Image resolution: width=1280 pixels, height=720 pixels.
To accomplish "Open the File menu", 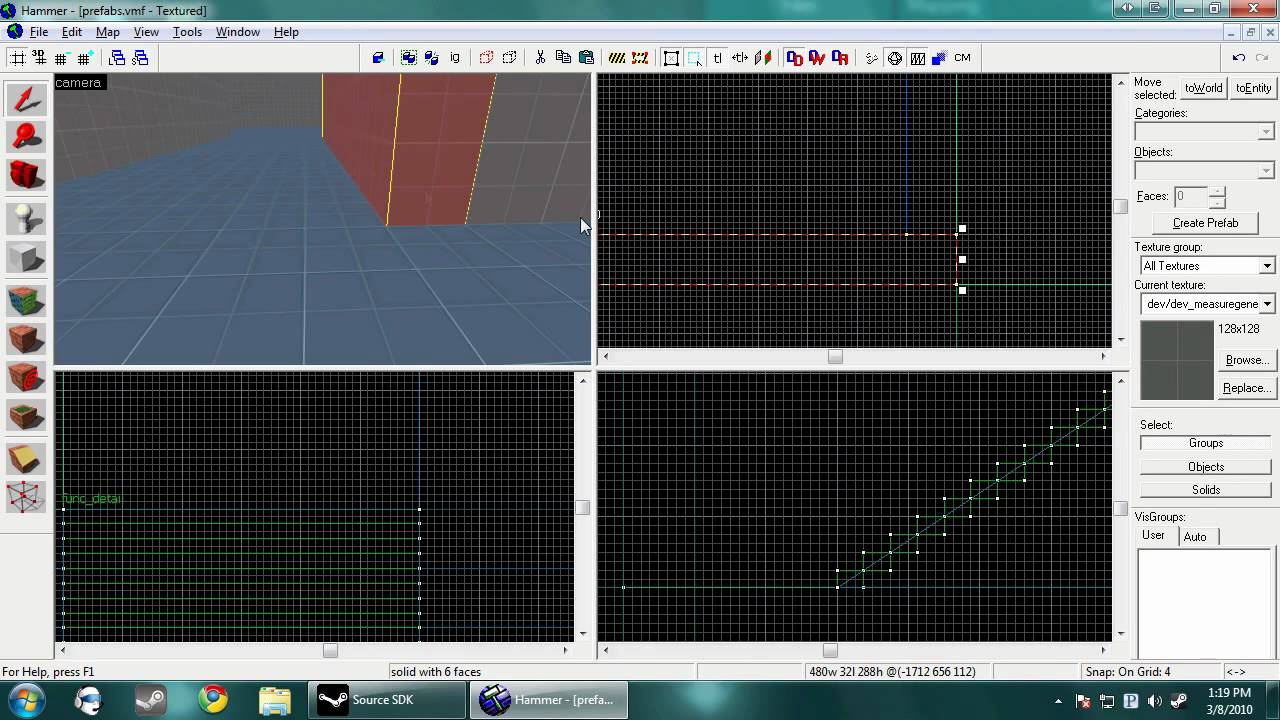I will [38, 32].
